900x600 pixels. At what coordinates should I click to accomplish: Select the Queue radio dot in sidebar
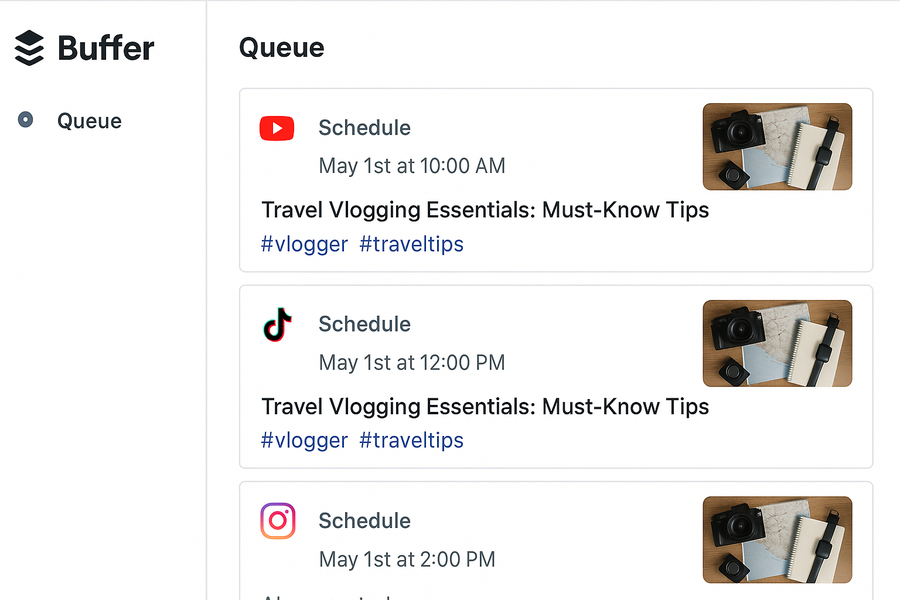pos(25,119)
